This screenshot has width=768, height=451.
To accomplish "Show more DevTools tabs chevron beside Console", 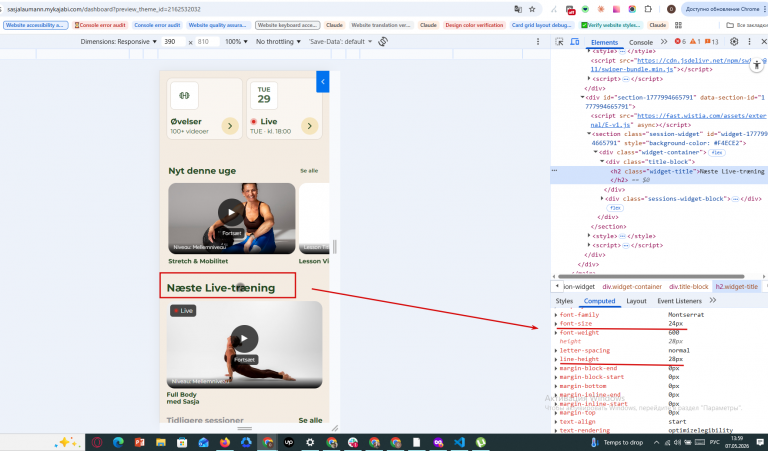I will coord(664,42).
